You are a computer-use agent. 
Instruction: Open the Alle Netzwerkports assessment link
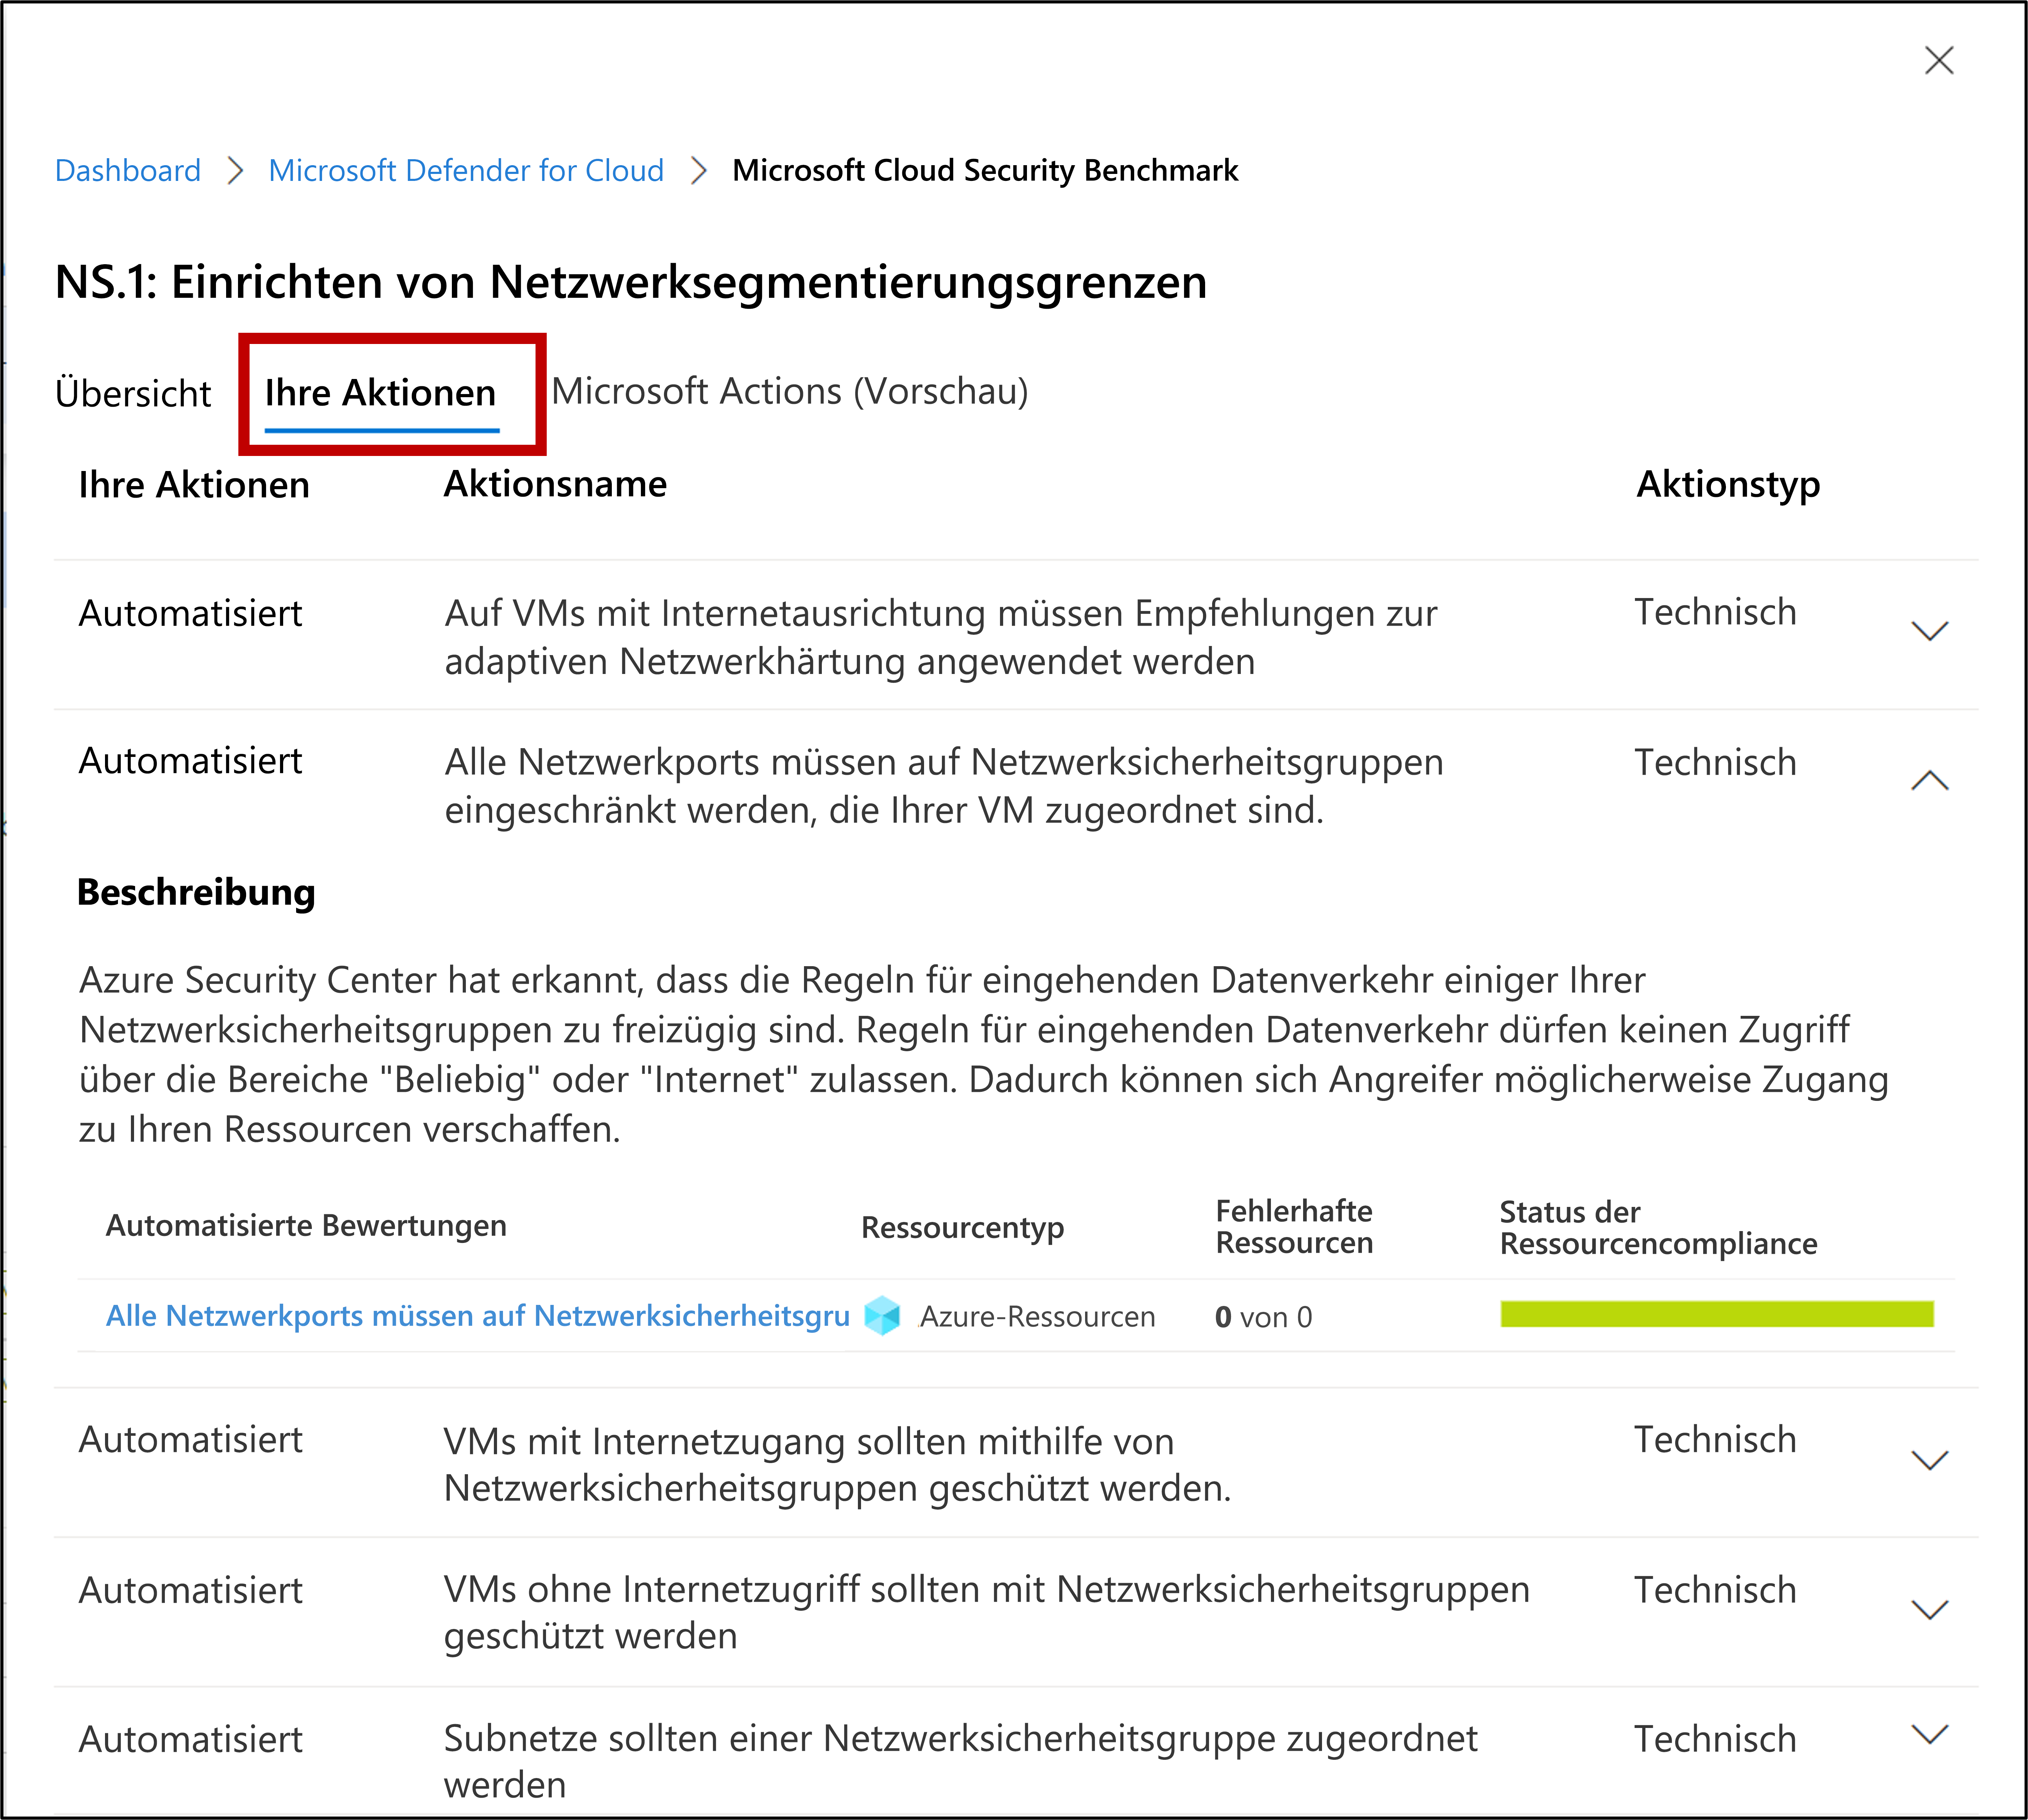tap(478, 1316)
